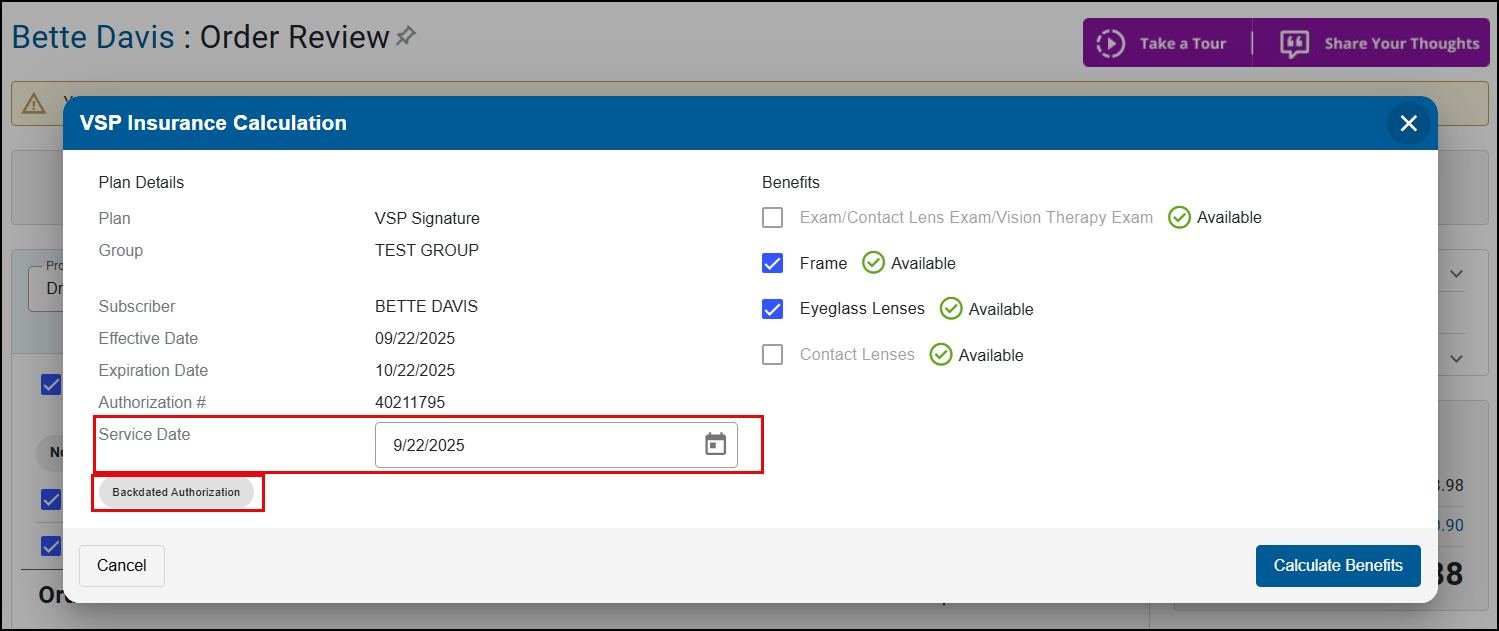Screen dimensions: 1499x631
Task: Tick the Contact Lenses benefit checkbox
Action: 772,355
